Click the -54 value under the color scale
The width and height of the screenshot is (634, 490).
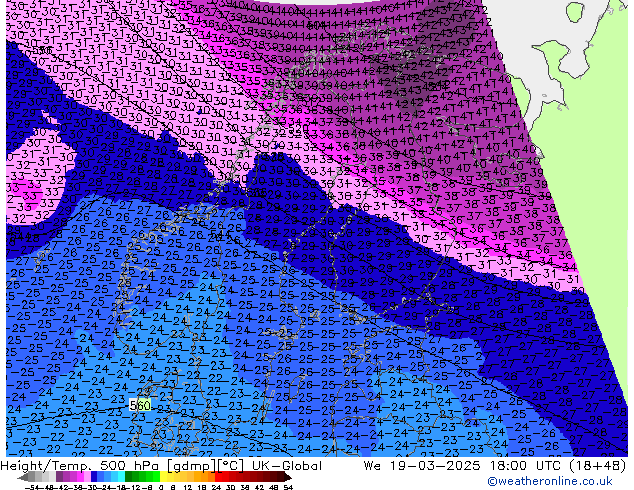tap(32, 487)
